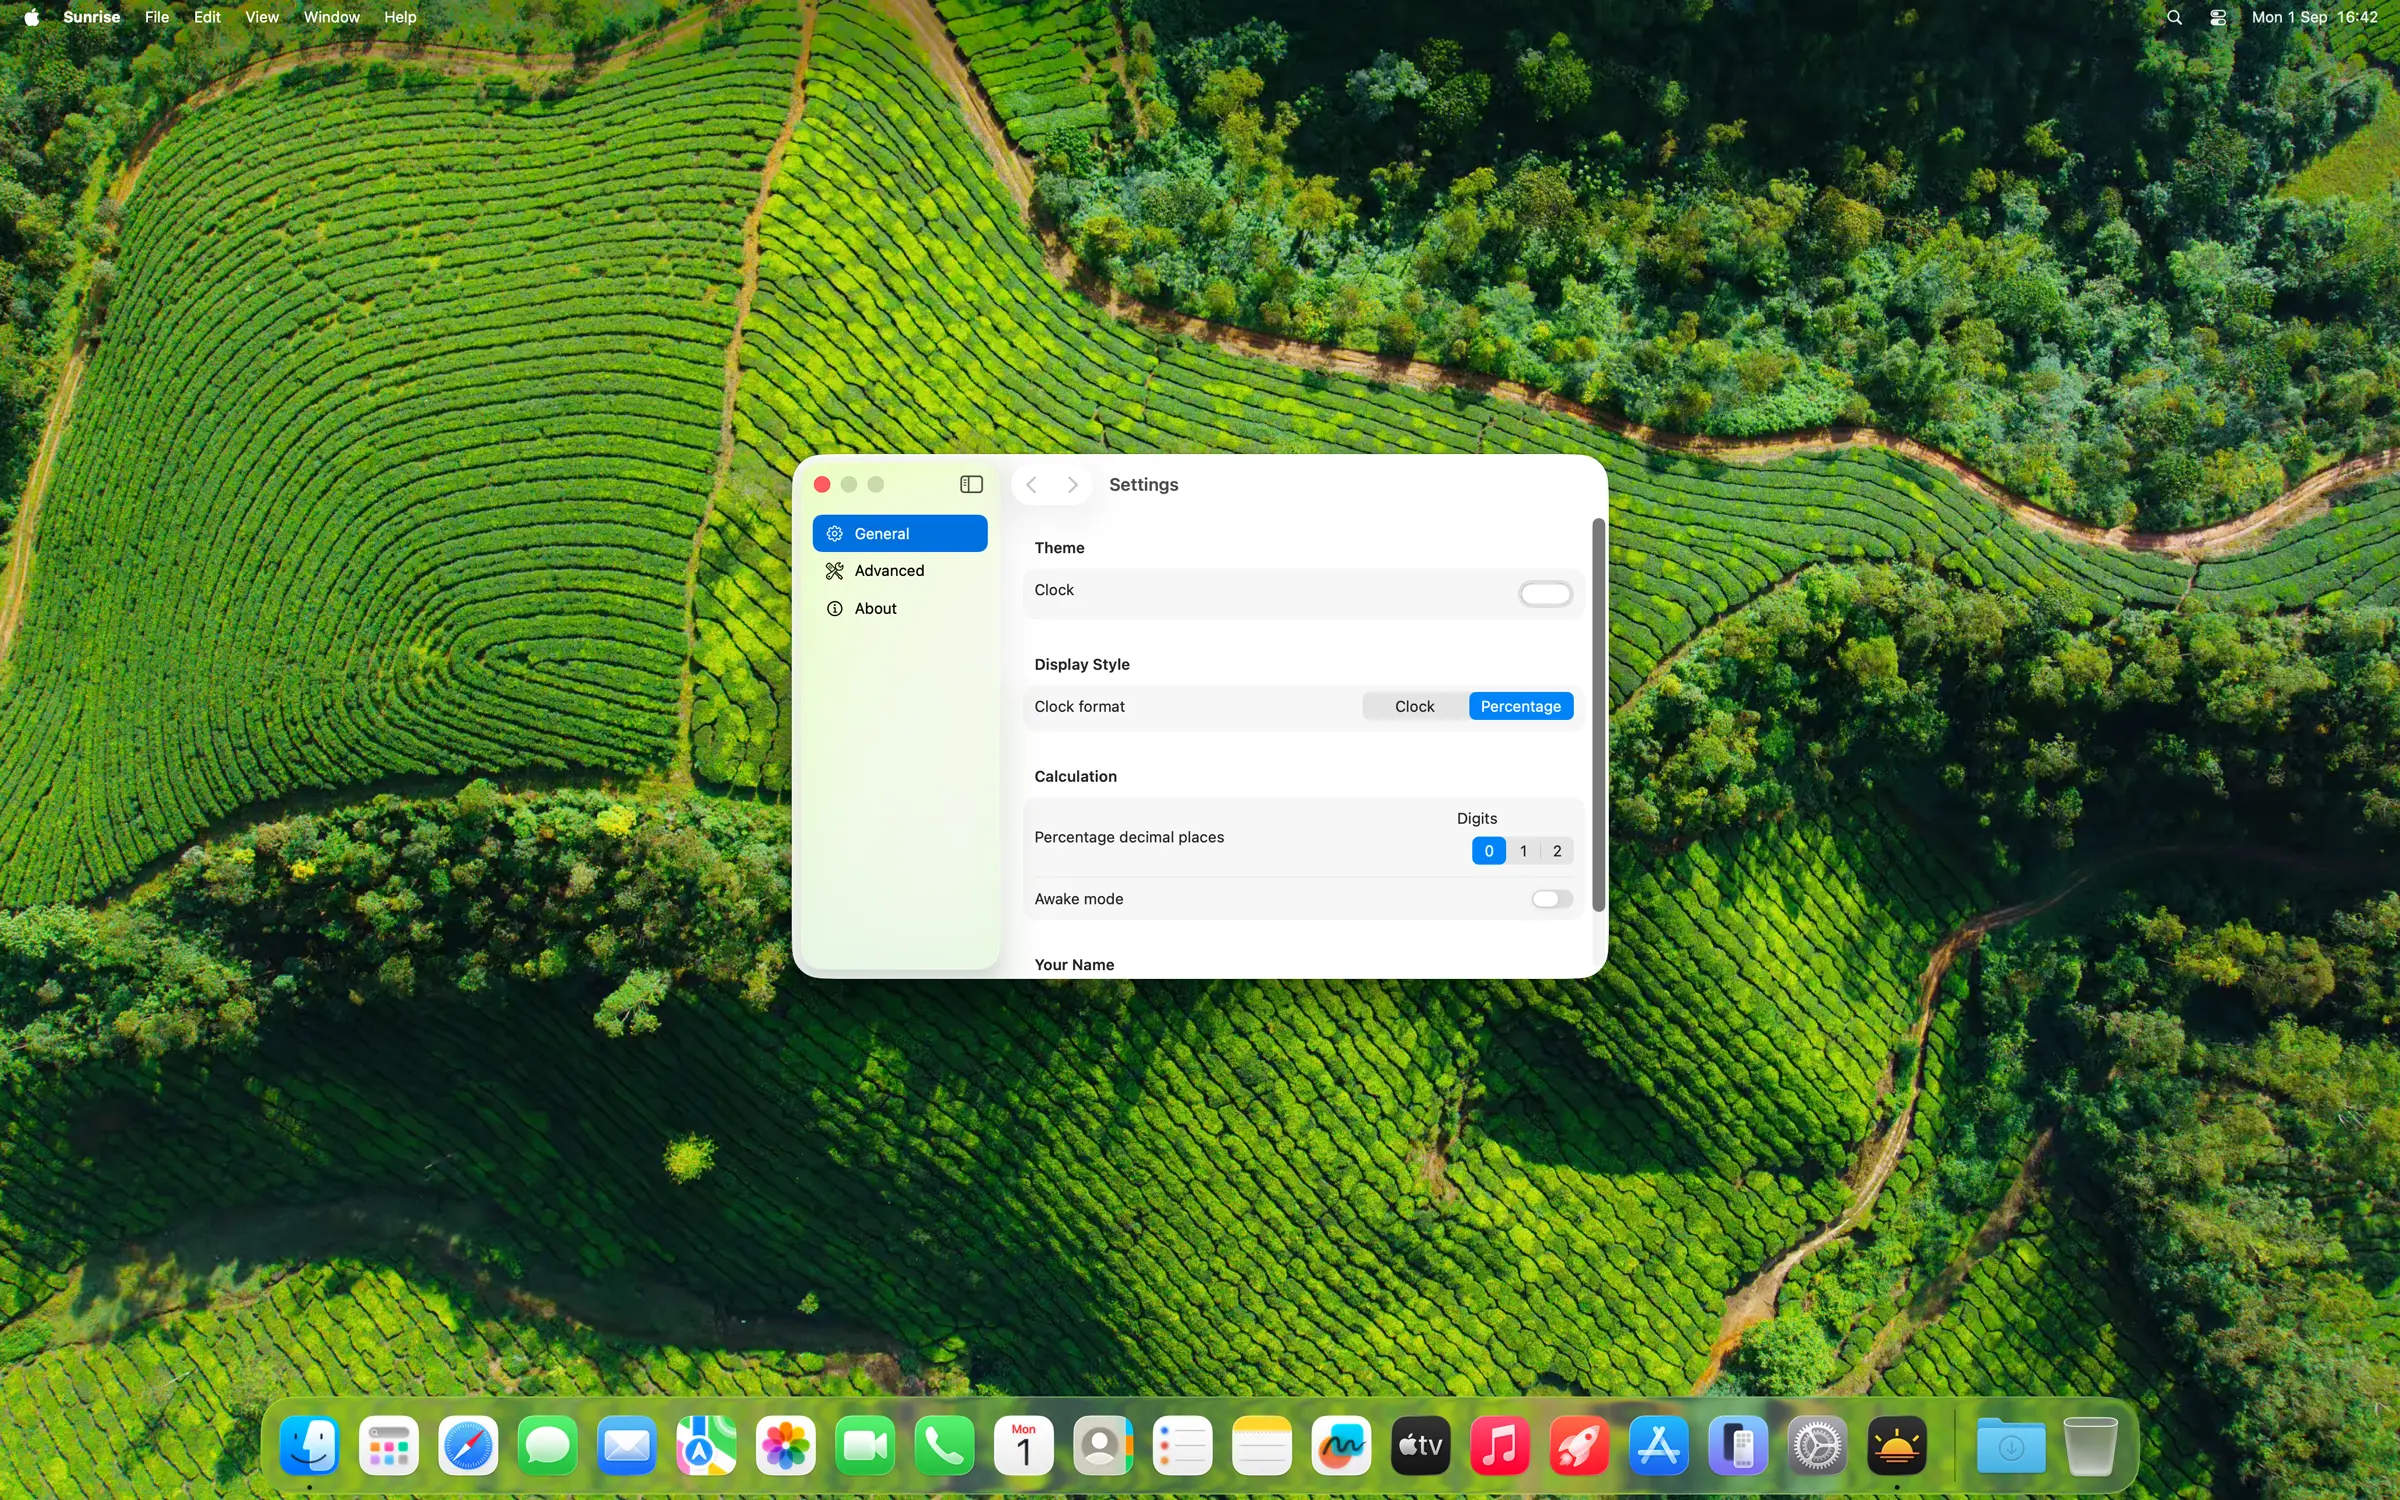Open Control Center in menu bar
The image size is (2400, 1500).
2218,17
